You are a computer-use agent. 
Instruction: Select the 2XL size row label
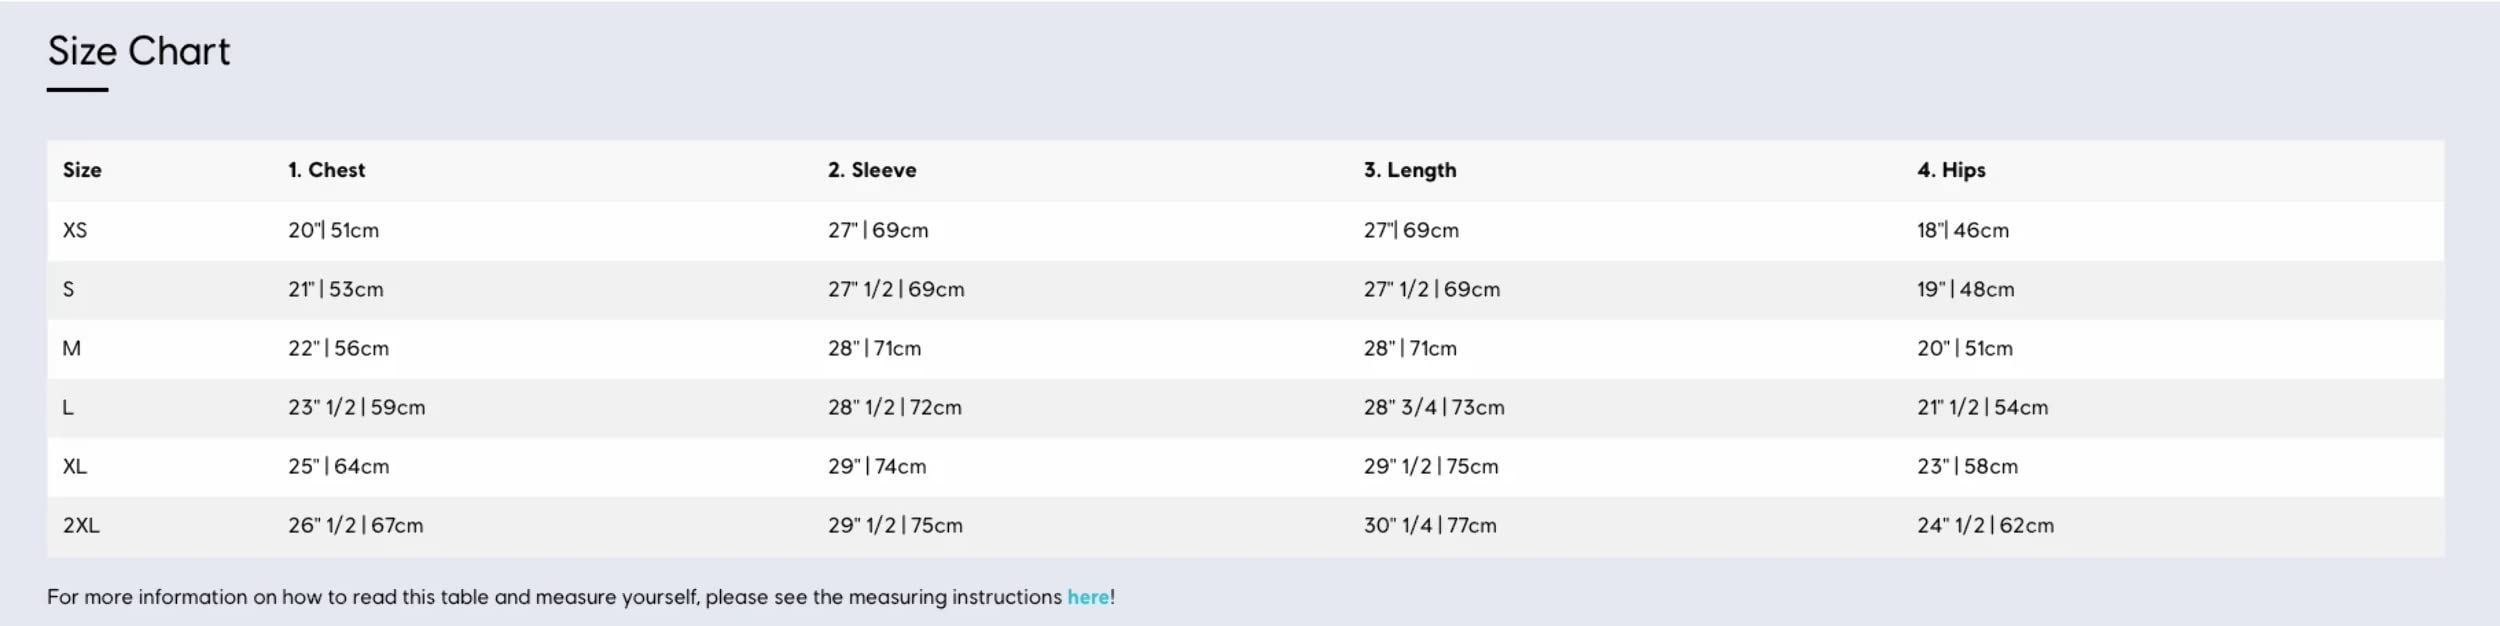pos(81,525)
